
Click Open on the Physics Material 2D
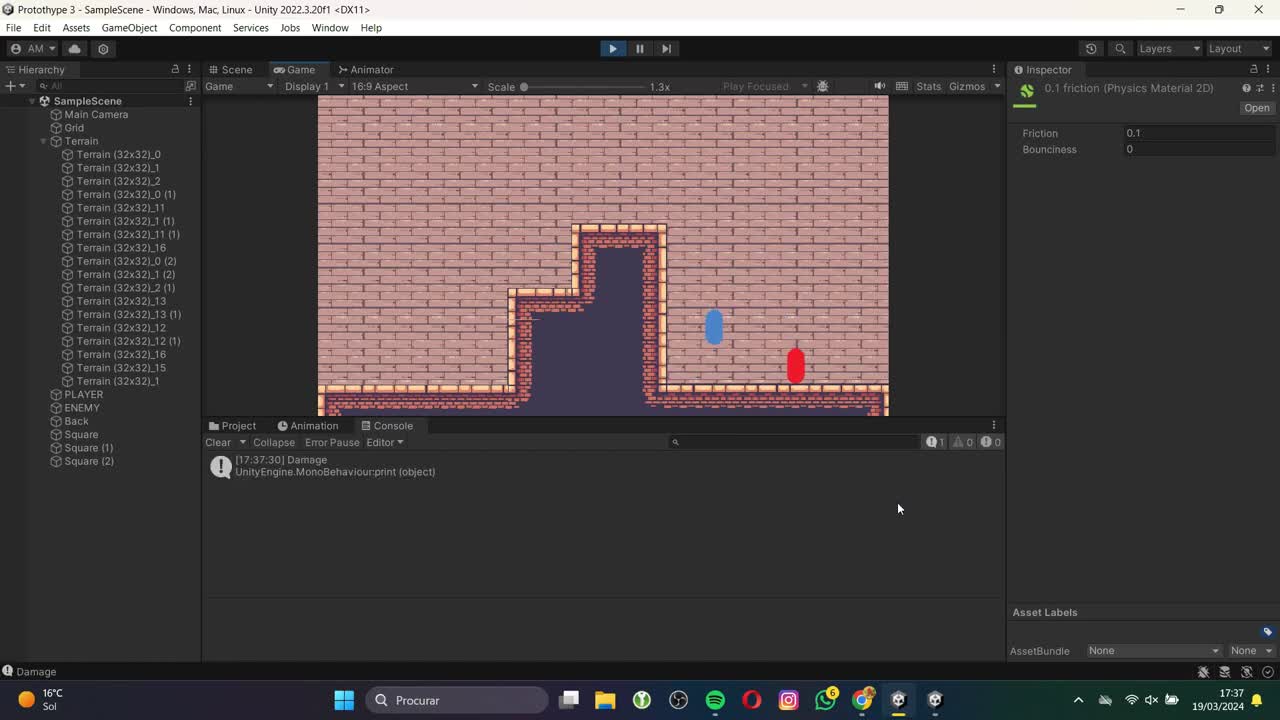point(1256,107)
